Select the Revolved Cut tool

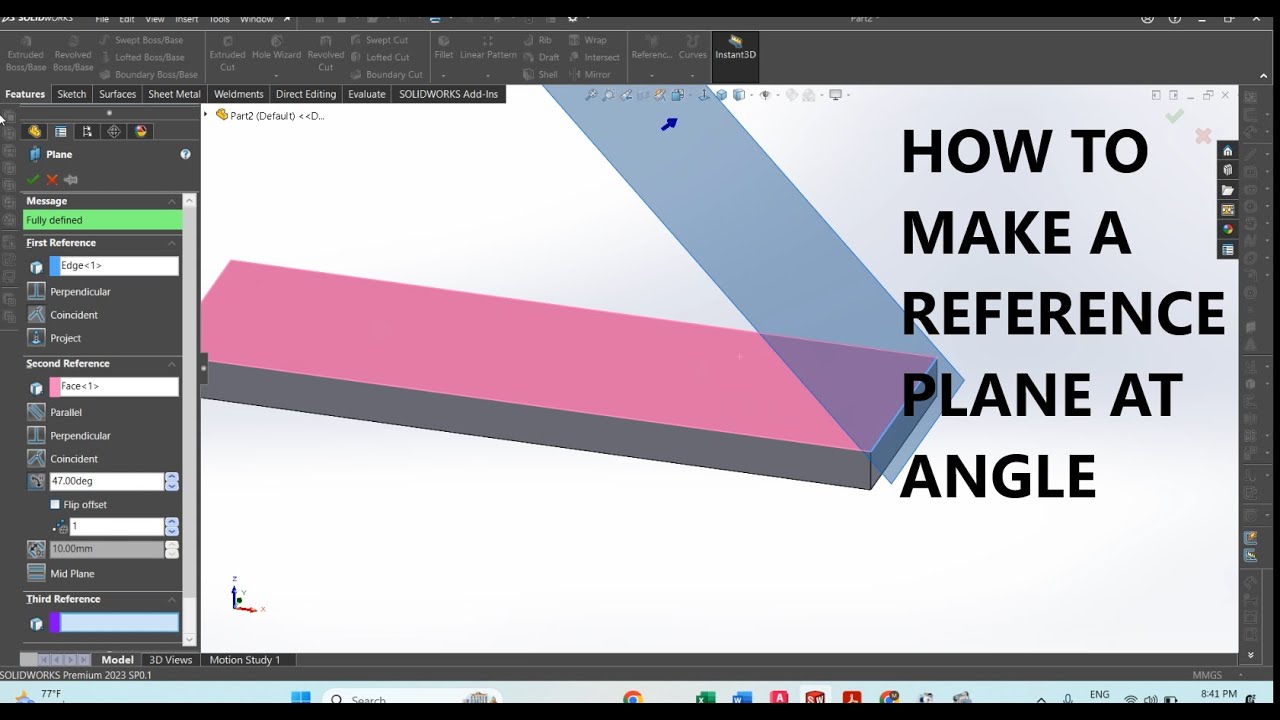(x=326, y=54)
